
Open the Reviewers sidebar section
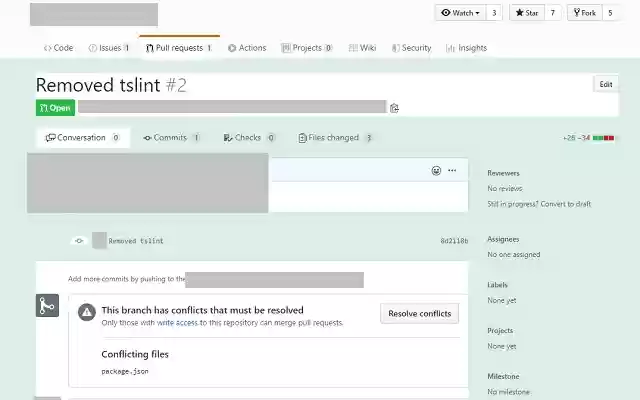(x=503, y=173)
